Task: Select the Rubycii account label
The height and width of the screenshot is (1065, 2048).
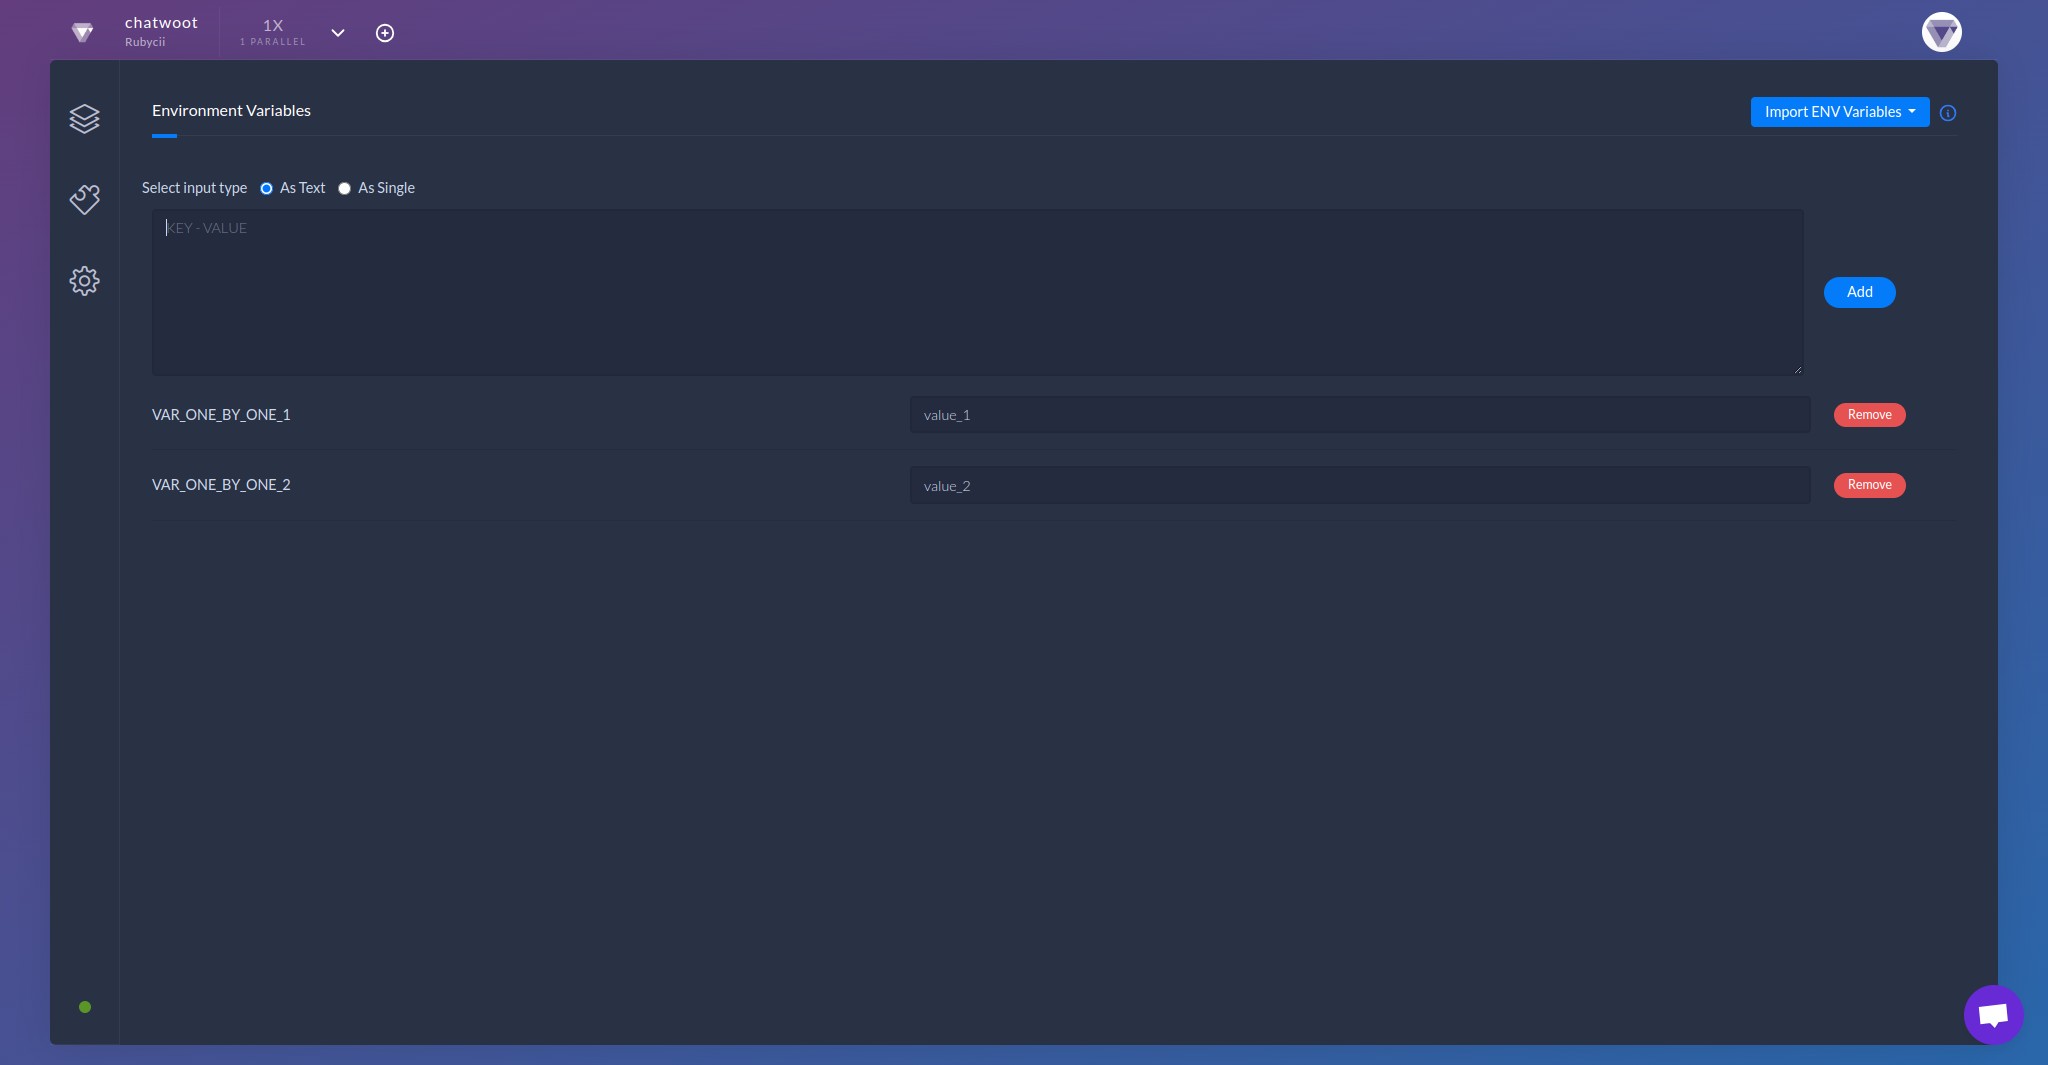Action: (x=145, y=41)
